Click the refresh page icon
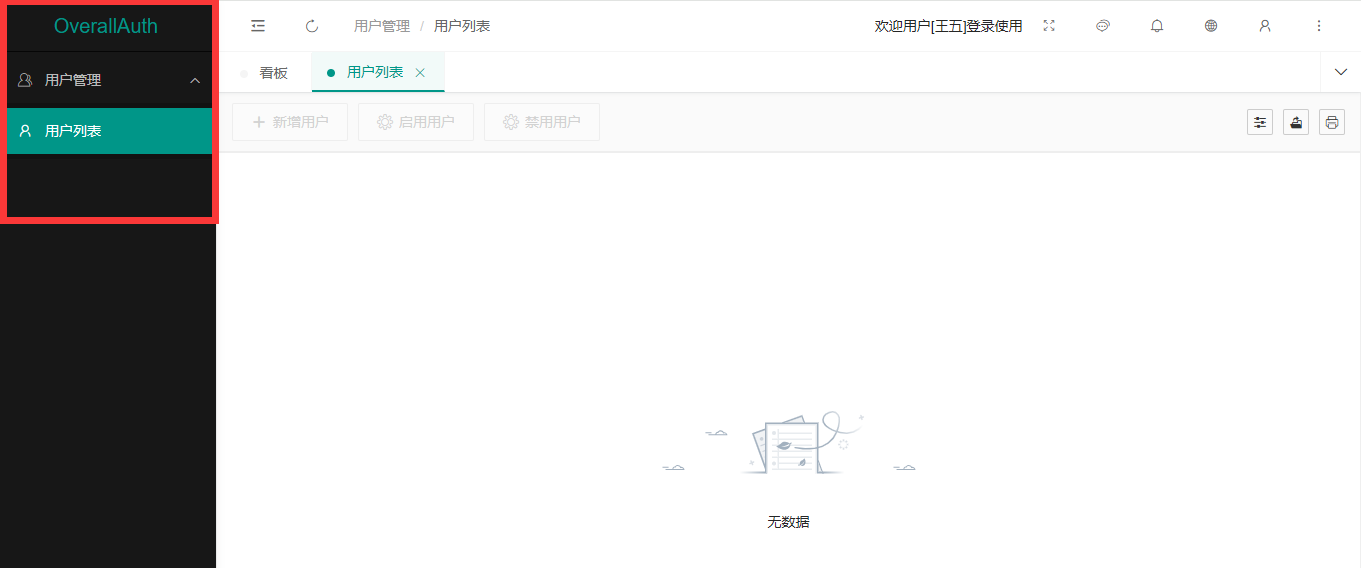 [x=312, y=26]
